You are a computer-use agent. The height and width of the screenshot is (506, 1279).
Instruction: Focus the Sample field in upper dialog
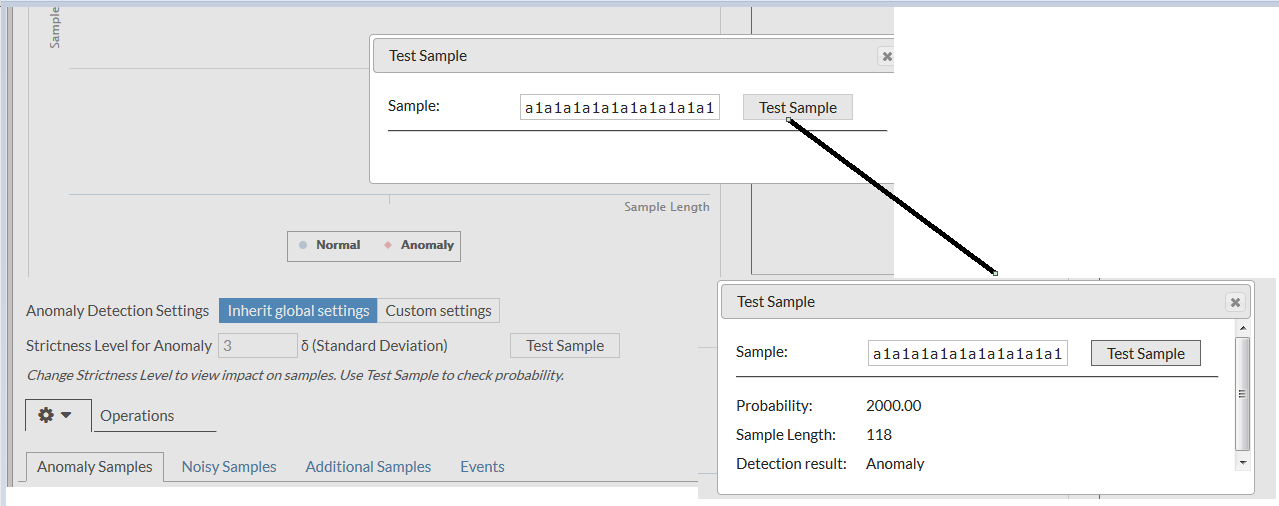(619, 108)
